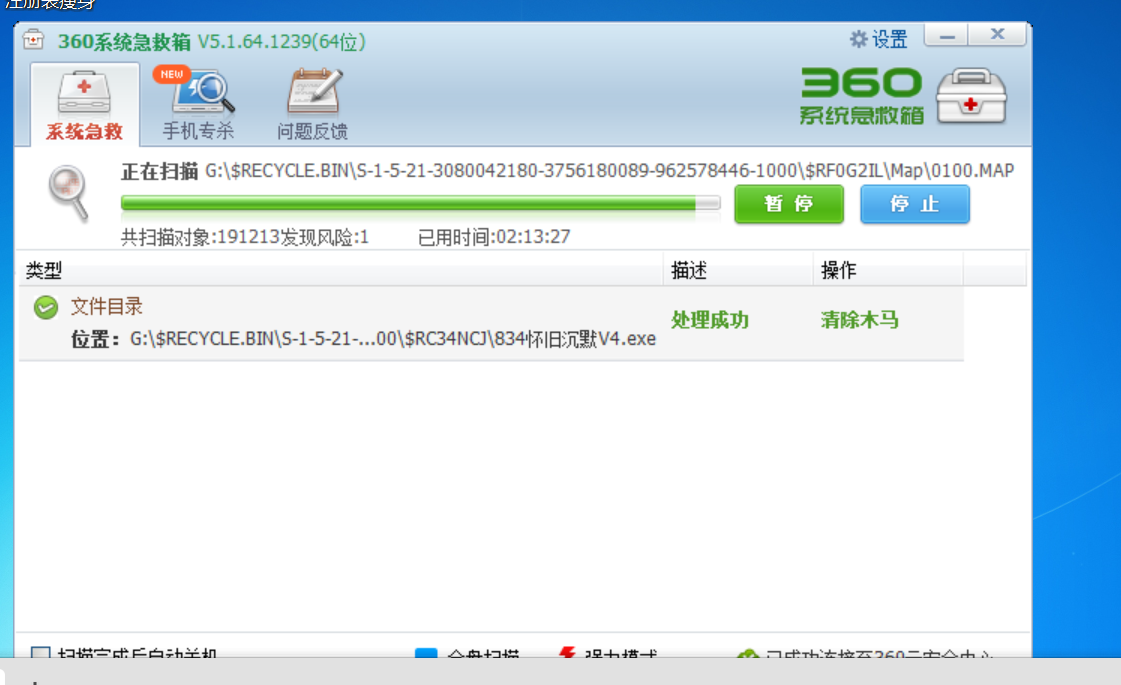Click the 处理成功 status text
Screen dimensions: 1121x685
coord(710,320)
